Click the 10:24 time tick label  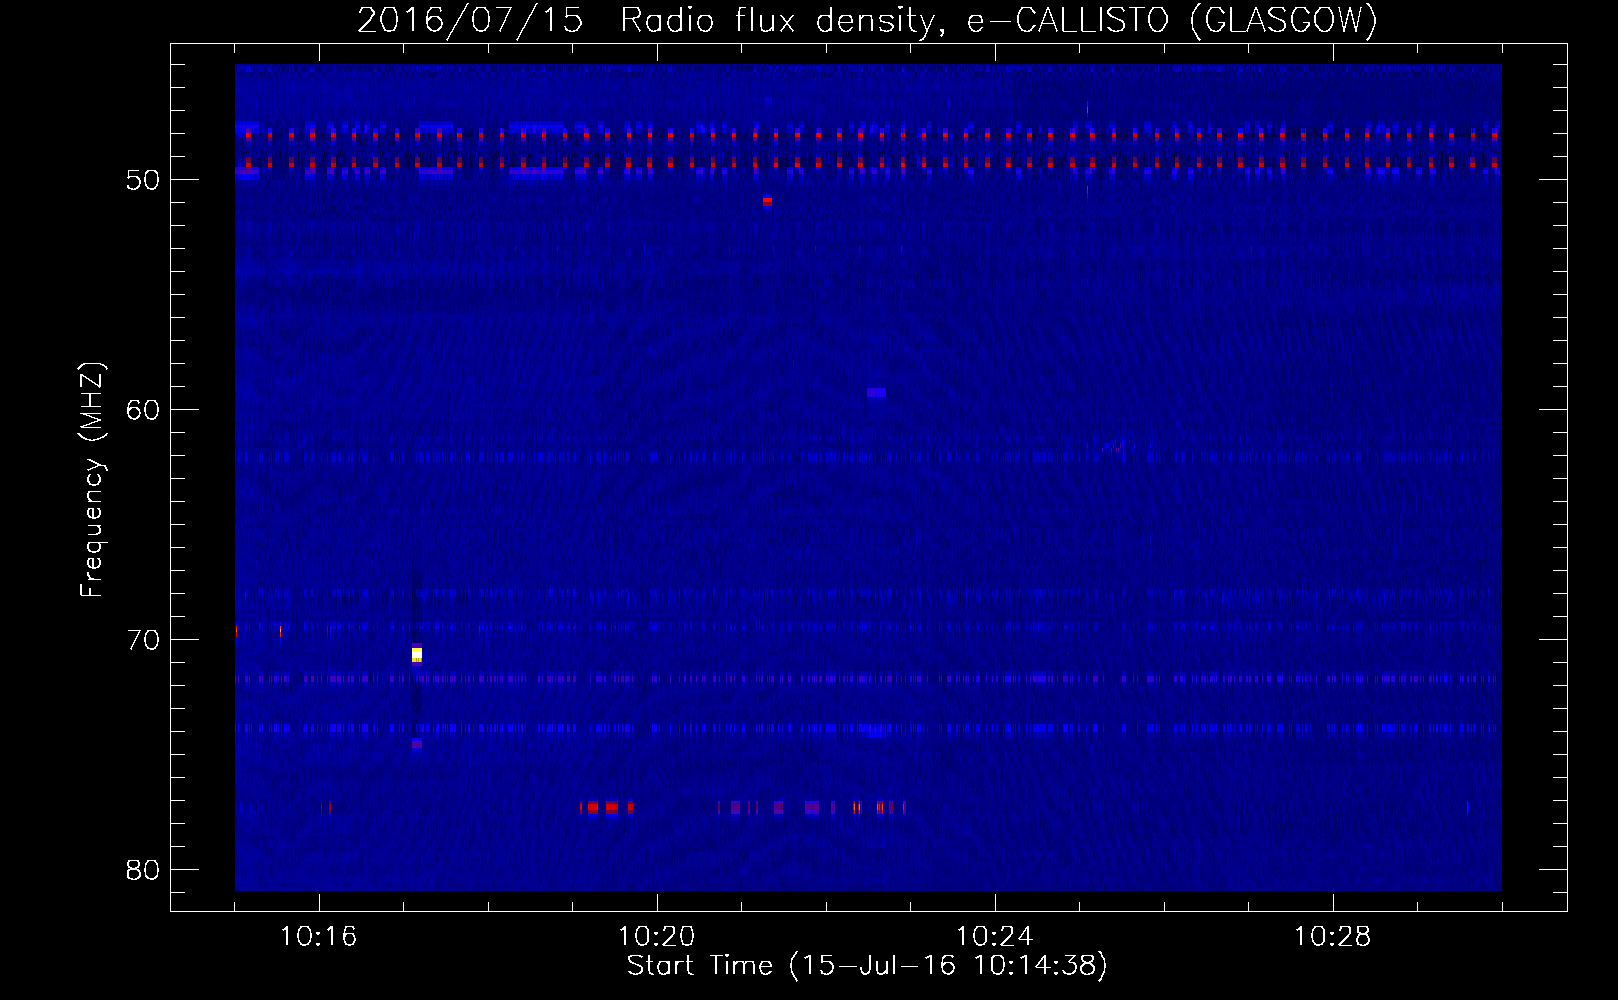point(995,937)
